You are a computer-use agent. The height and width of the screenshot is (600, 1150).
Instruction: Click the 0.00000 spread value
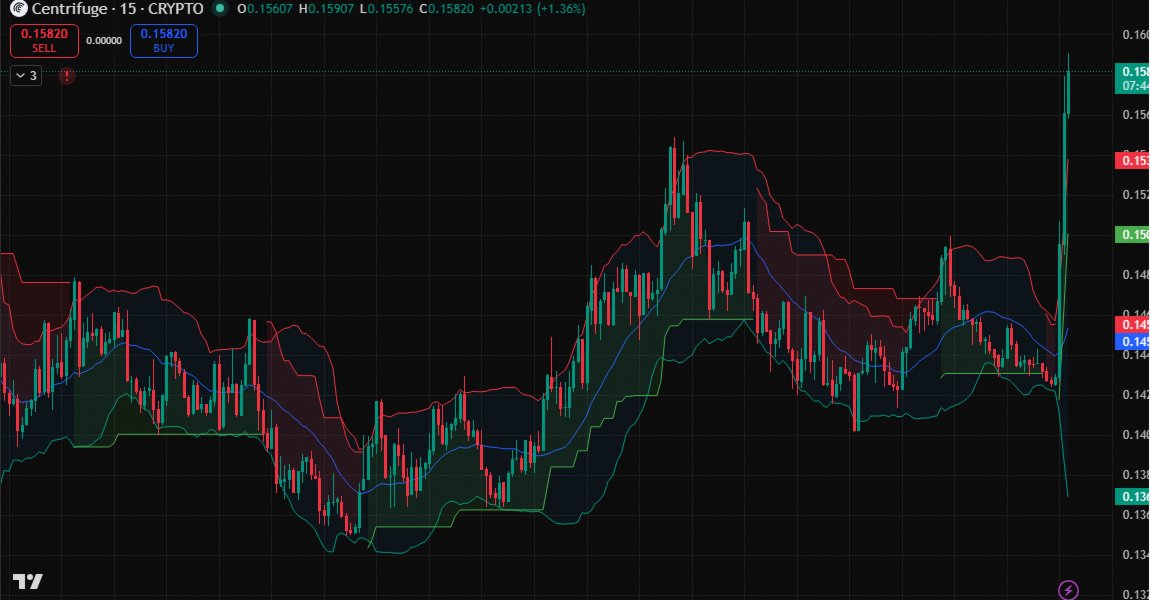coord(104,41)
